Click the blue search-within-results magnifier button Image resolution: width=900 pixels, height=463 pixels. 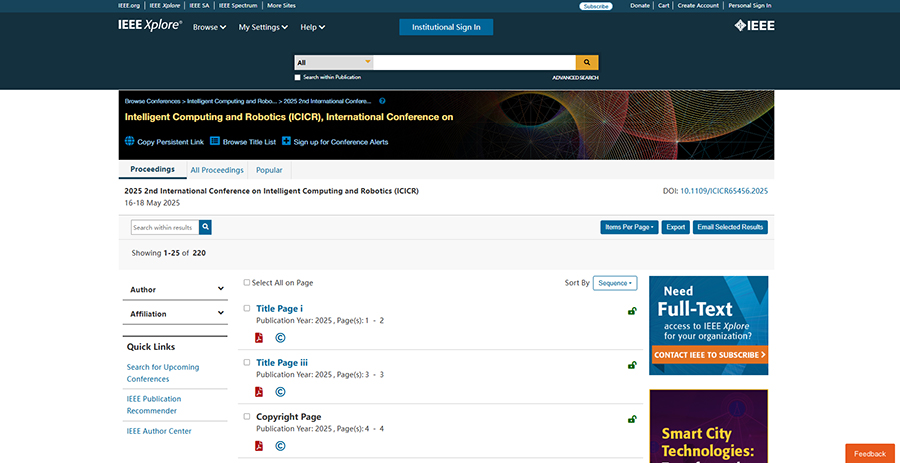[205, 227]
